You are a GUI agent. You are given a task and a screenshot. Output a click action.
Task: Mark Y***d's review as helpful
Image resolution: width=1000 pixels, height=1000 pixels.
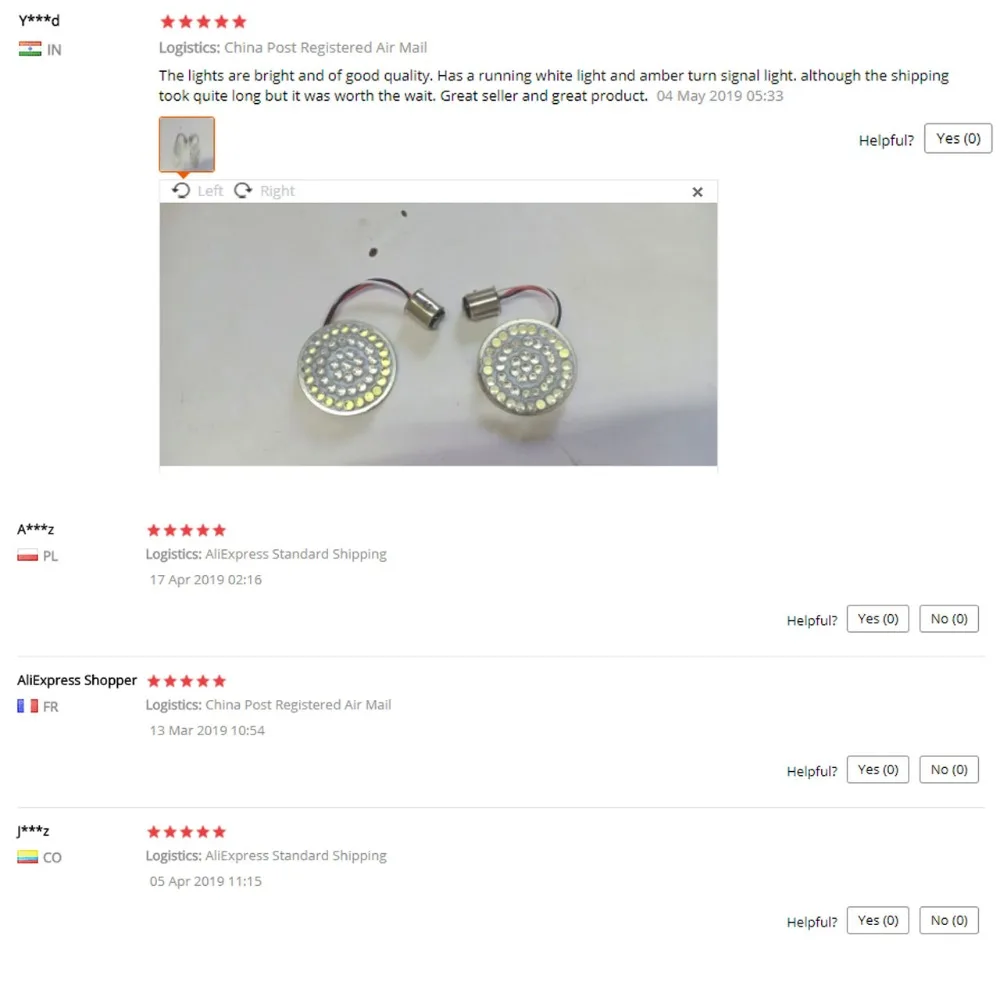pos(958,138)
